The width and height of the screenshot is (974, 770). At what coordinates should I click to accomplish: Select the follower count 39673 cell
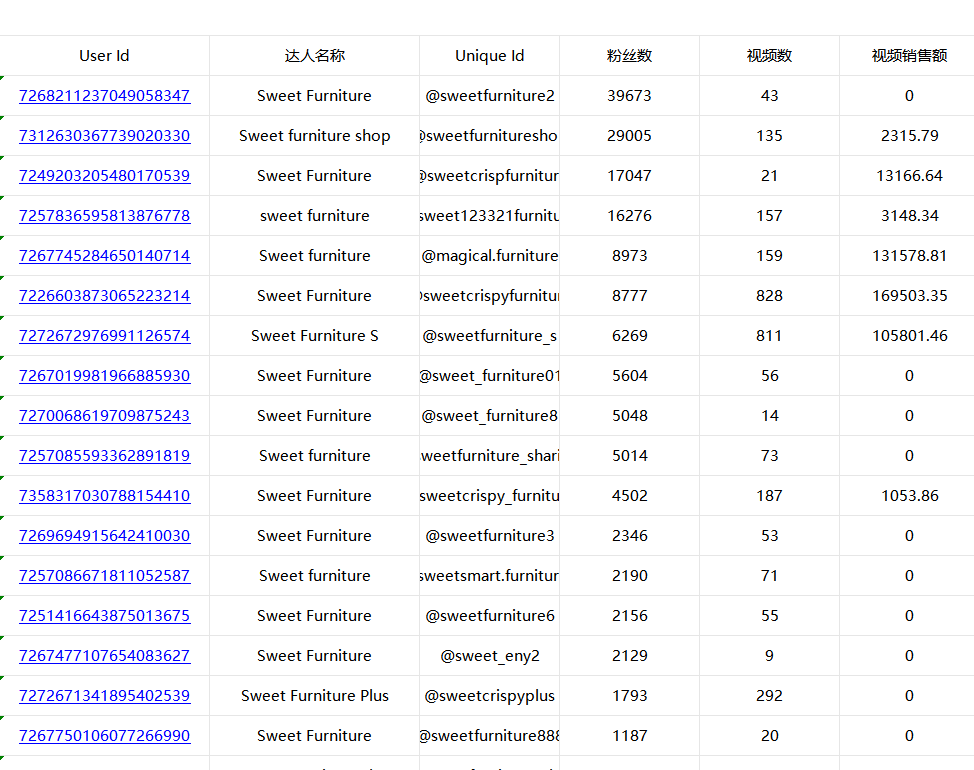tap(629, 96)
